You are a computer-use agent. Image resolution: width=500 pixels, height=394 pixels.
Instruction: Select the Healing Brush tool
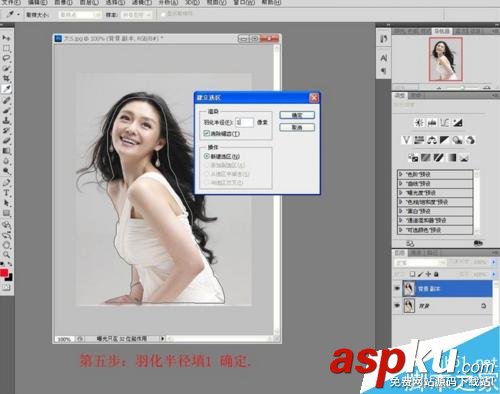pos(6,100)
